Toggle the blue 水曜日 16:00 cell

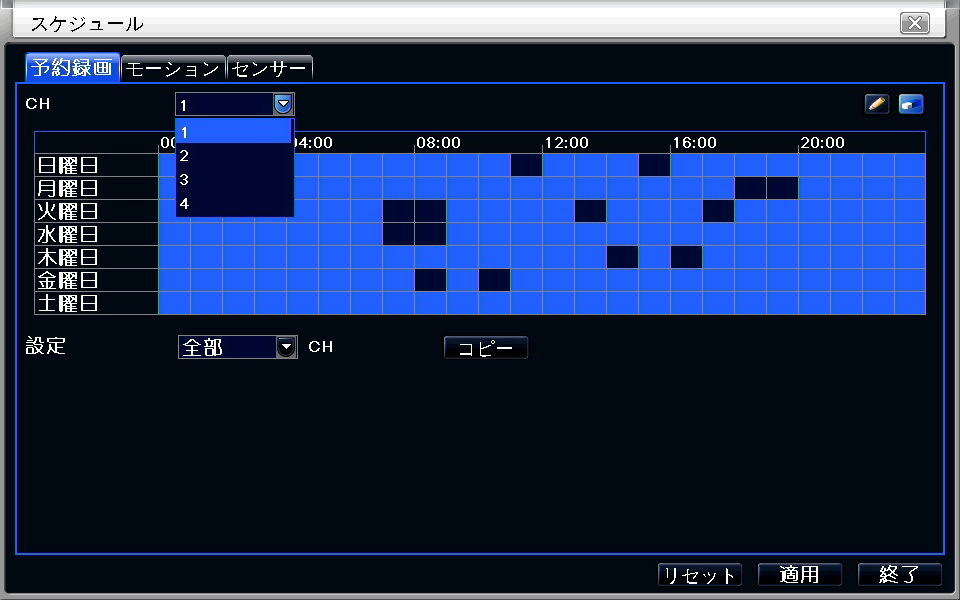tap(686, 234)
